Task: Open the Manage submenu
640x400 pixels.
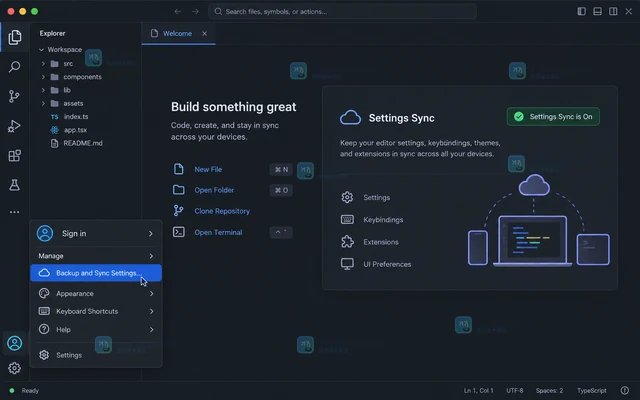Action: pos(96,256)
